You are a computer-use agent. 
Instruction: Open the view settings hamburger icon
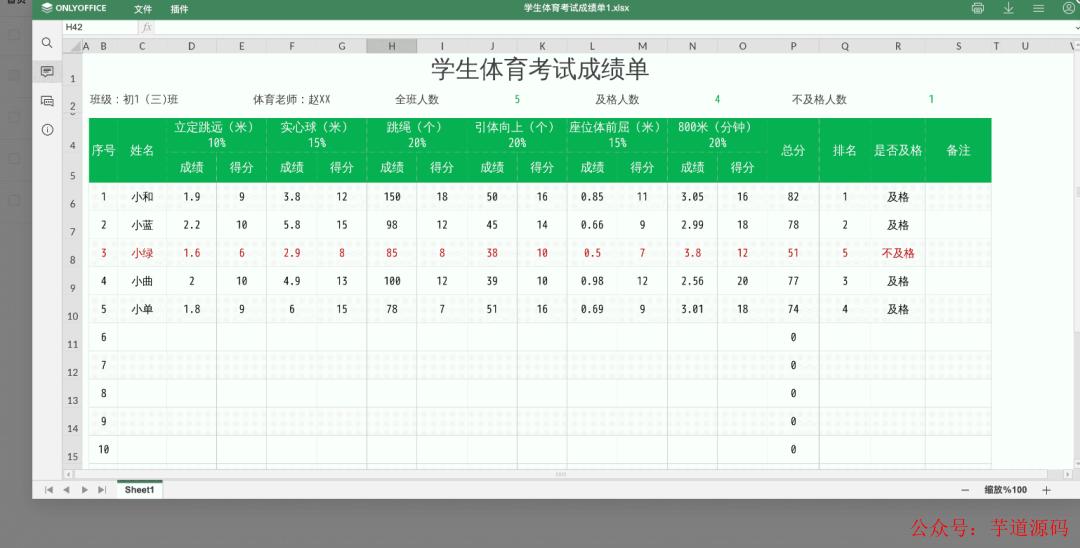point(1039,8)
